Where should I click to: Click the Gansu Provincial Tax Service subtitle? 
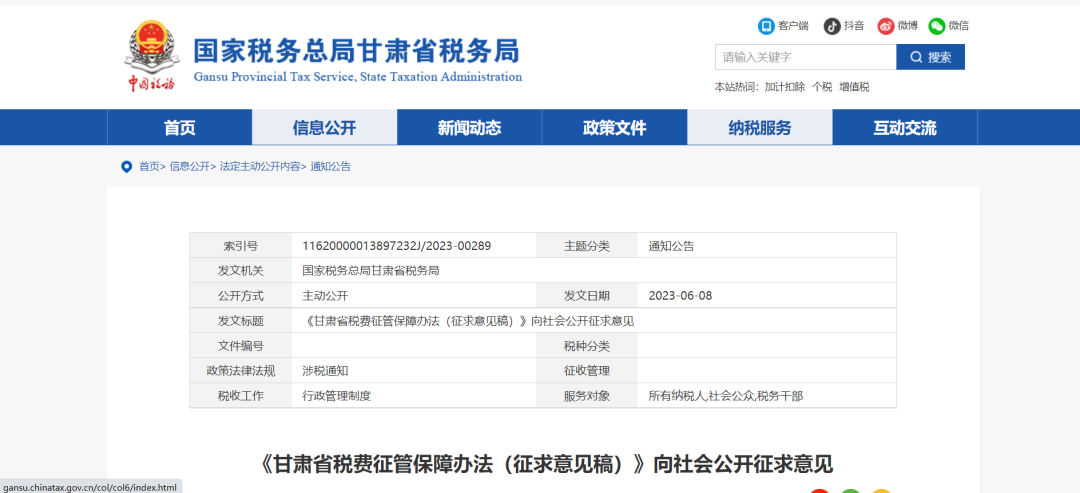(358, 76)
